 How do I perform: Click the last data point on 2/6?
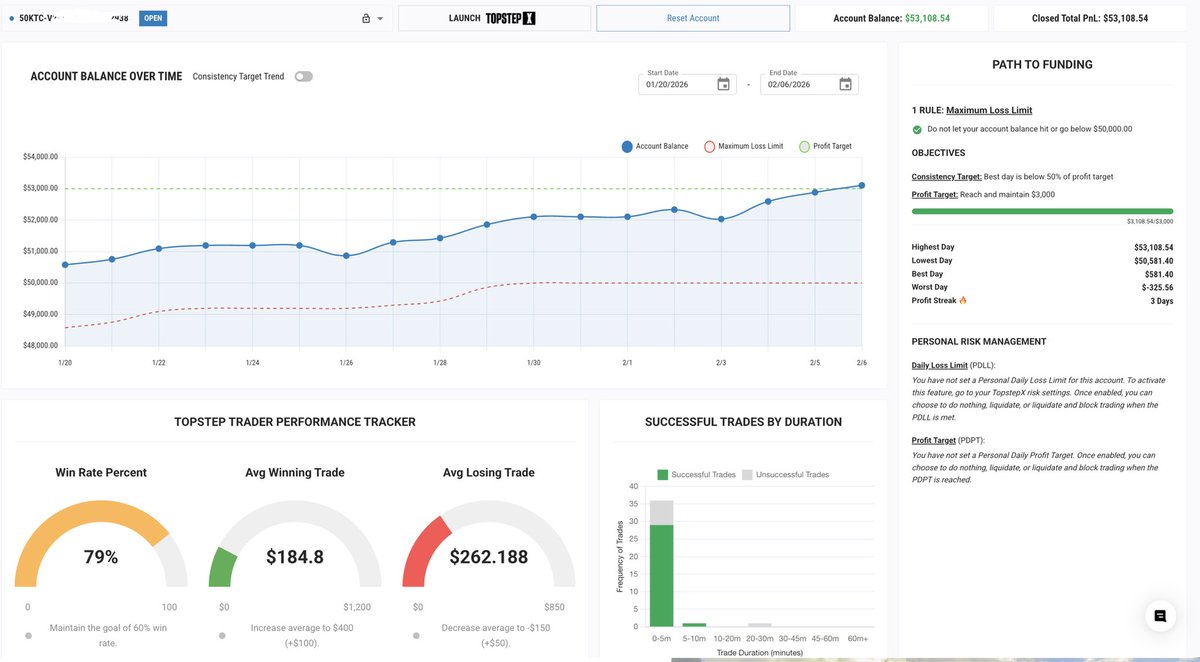tap(862, 185)
